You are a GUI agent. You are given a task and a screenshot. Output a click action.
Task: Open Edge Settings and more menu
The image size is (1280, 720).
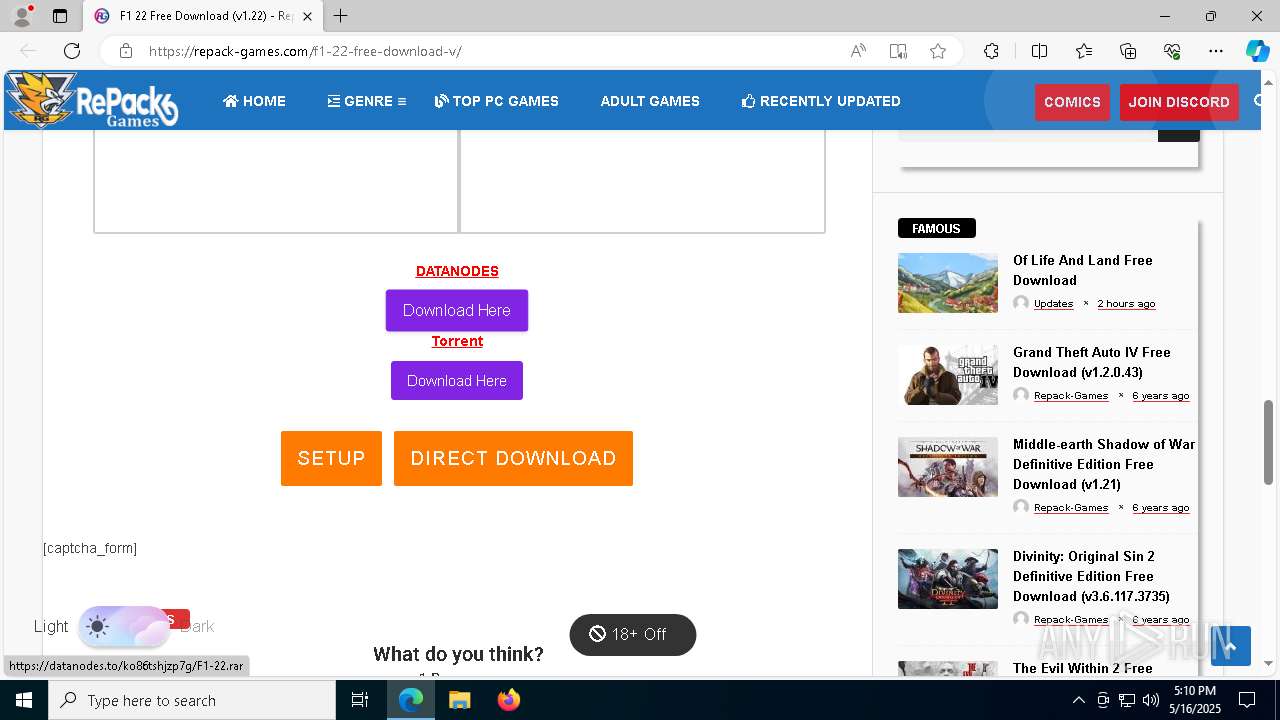[x=1216, y=51]
